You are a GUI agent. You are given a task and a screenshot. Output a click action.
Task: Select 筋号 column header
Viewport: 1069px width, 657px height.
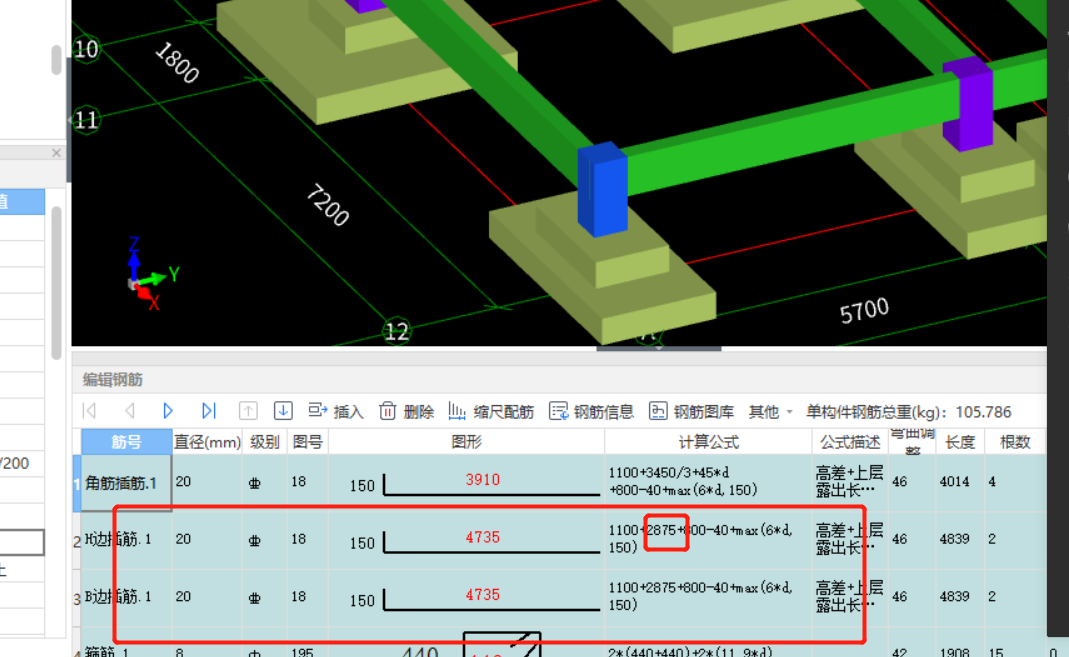click(x=126, y=442)
